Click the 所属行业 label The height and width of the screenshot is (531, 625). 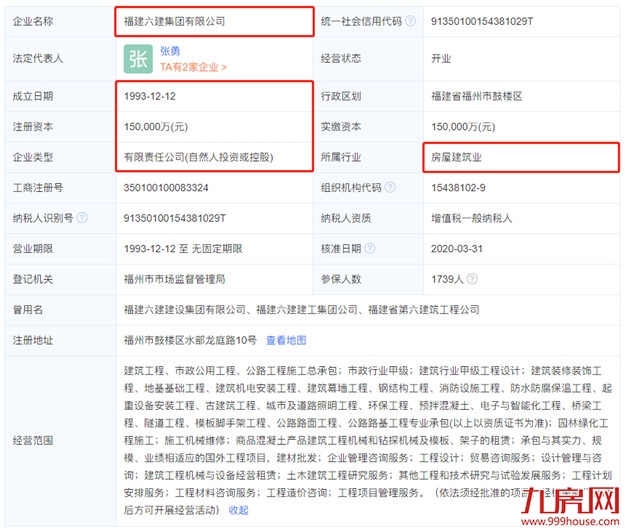pos(341,157)
